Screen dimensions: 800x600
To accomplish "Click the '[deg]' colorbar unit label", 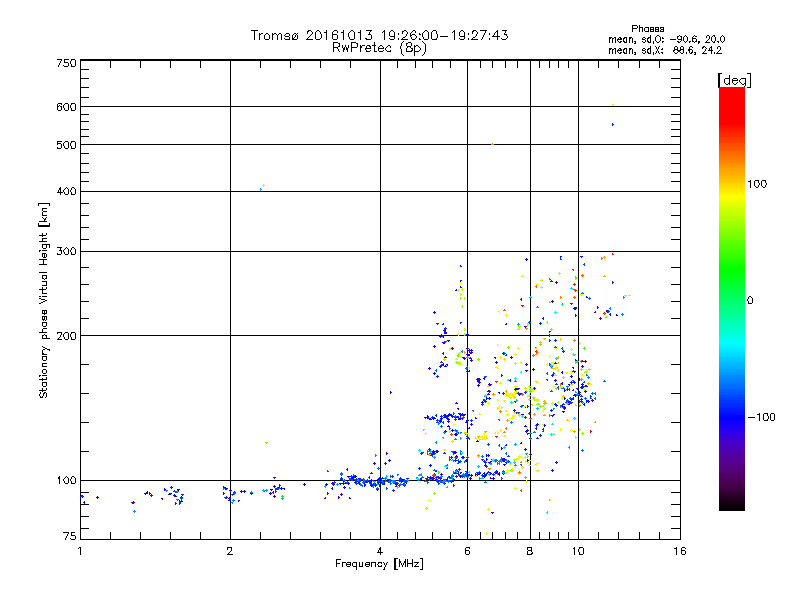I will (734, 80).
